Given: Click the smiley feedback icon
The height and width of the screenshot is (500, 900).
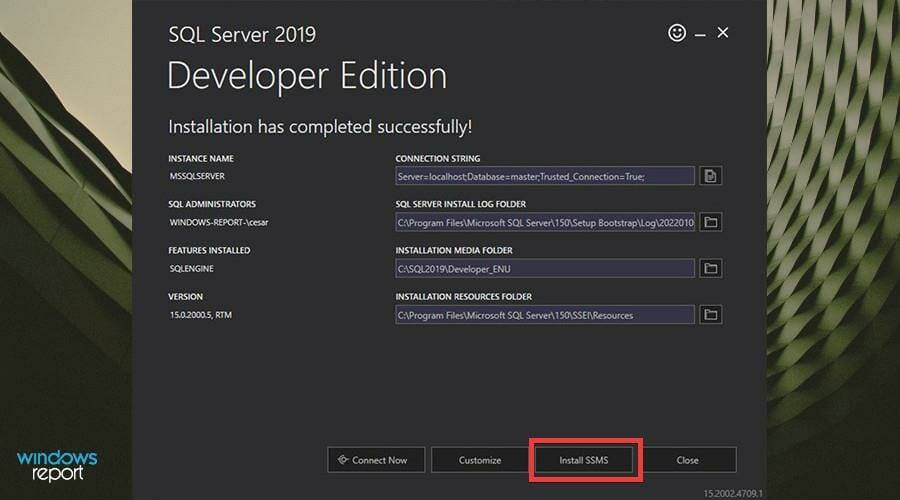Looking at the screenshot, I should [x=677, y=33].
